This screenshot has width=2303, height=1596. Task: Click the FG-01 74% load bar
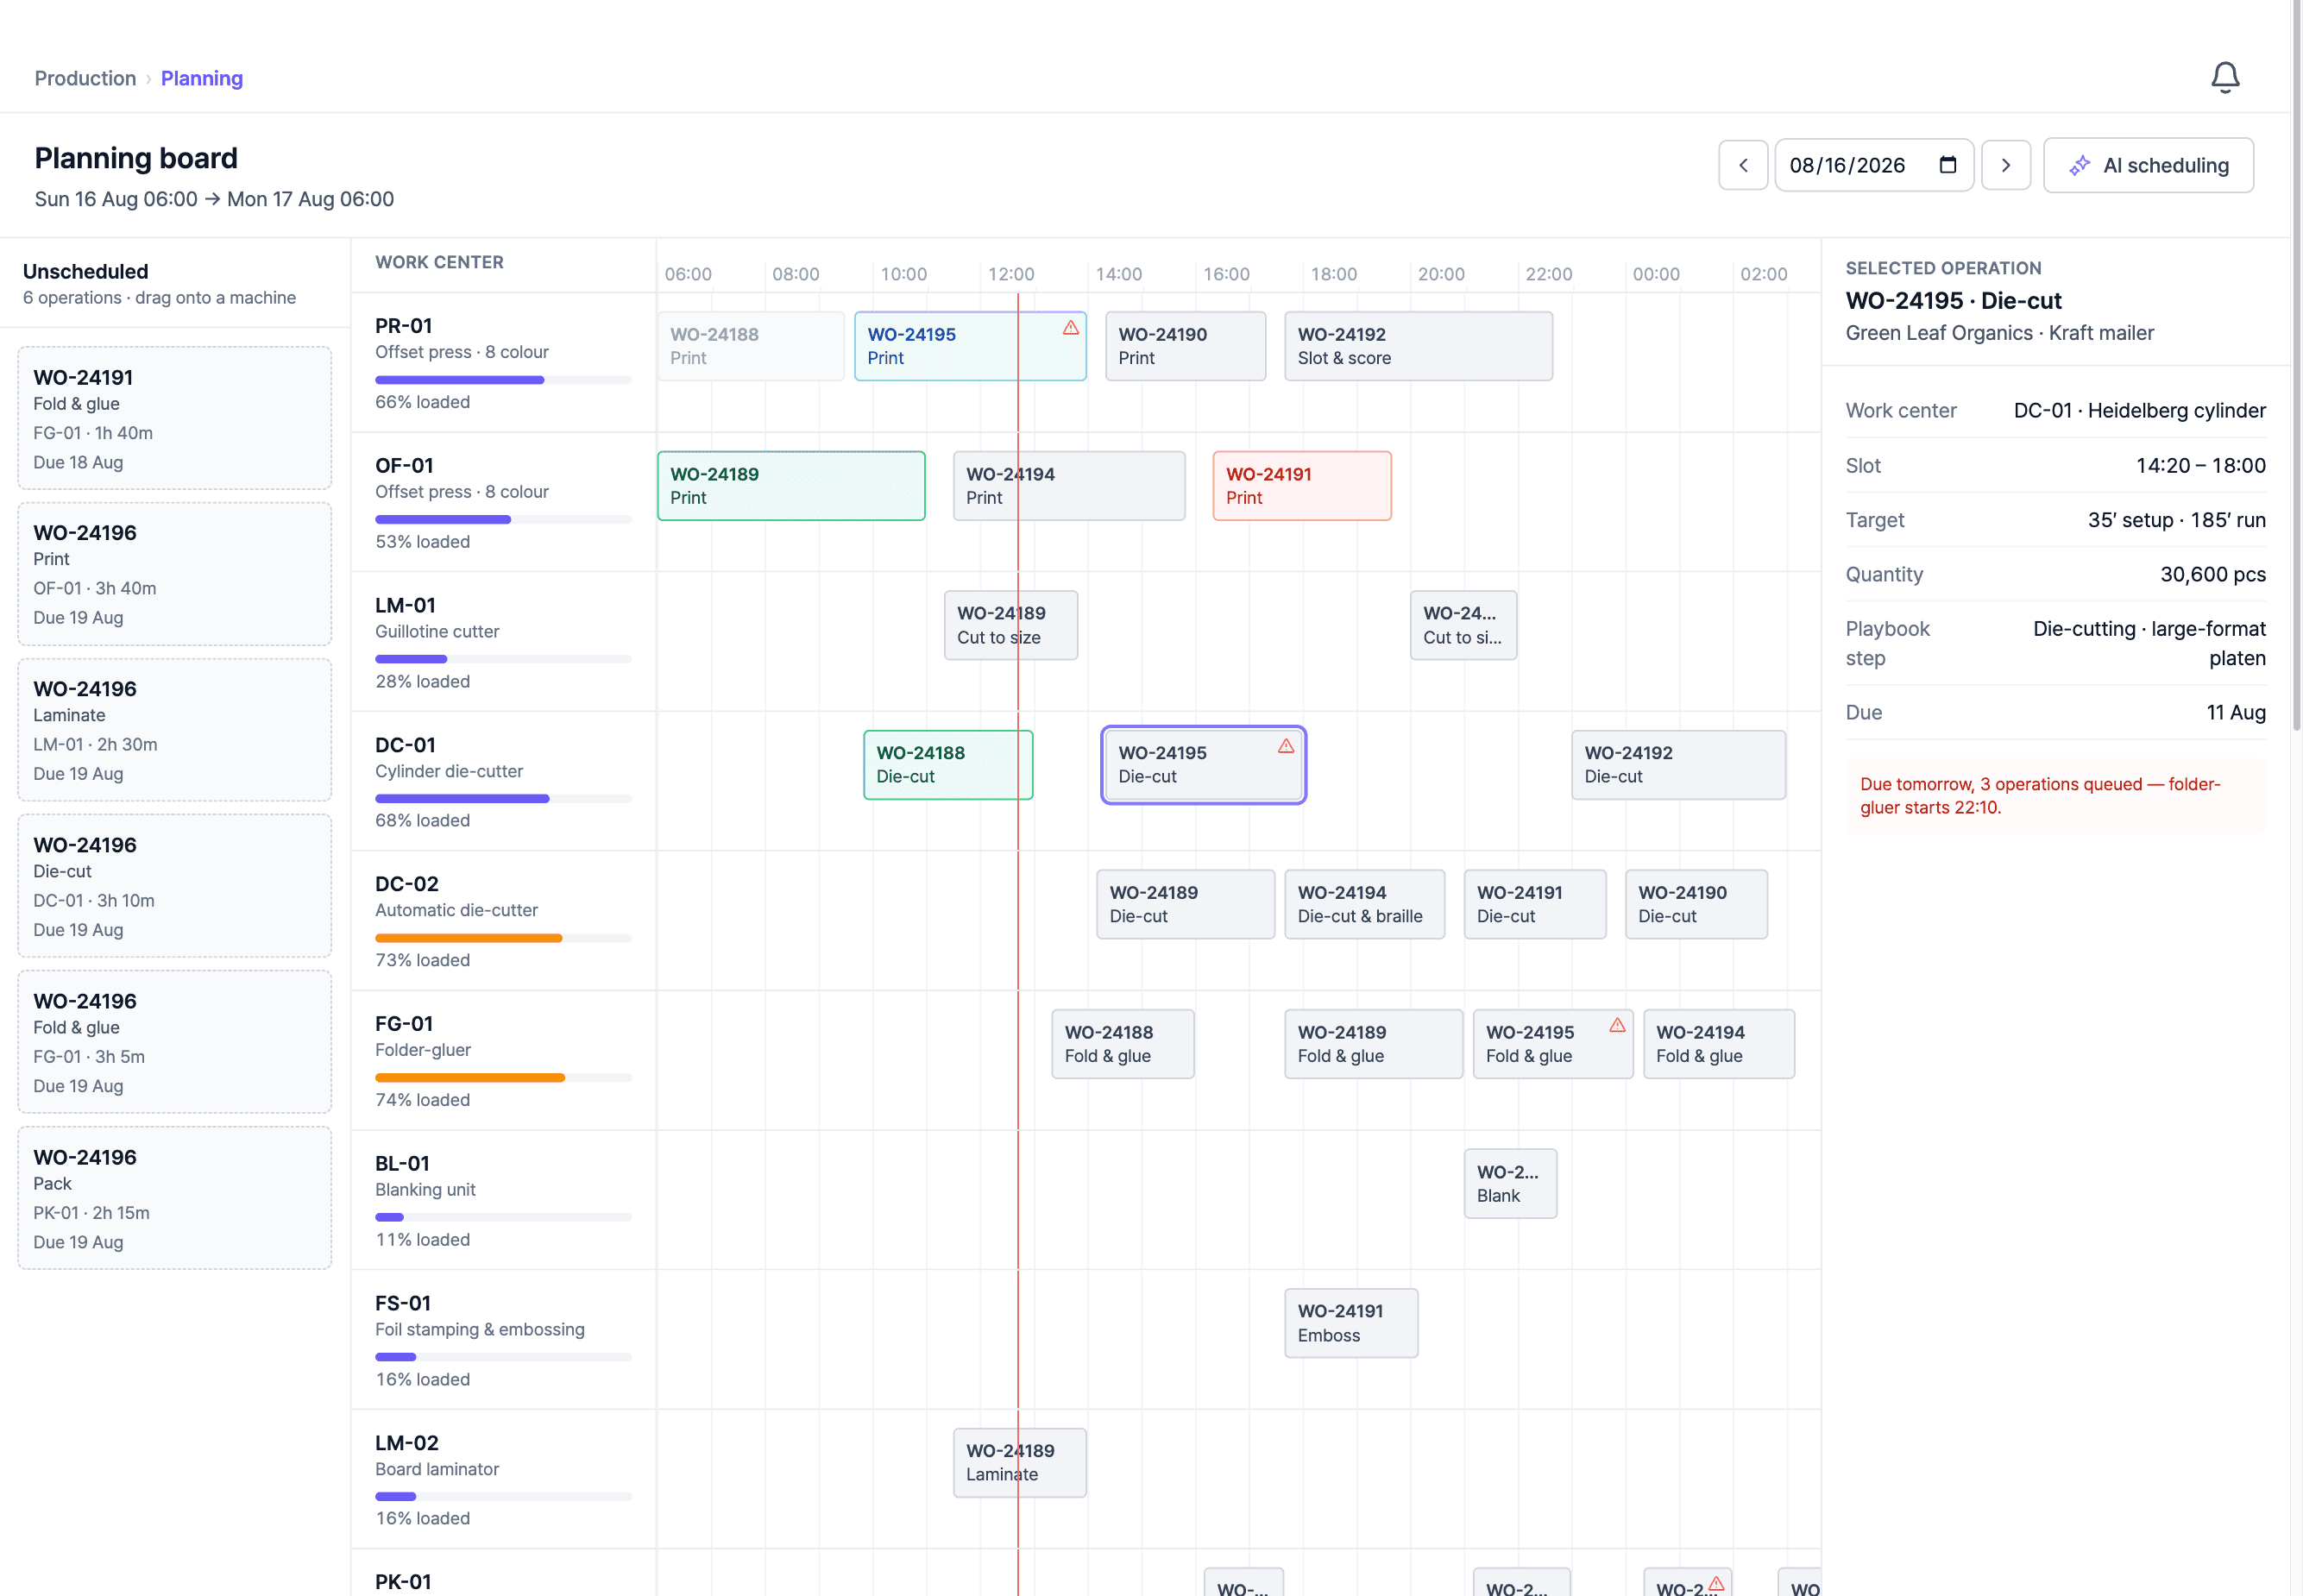(503, 1078)
